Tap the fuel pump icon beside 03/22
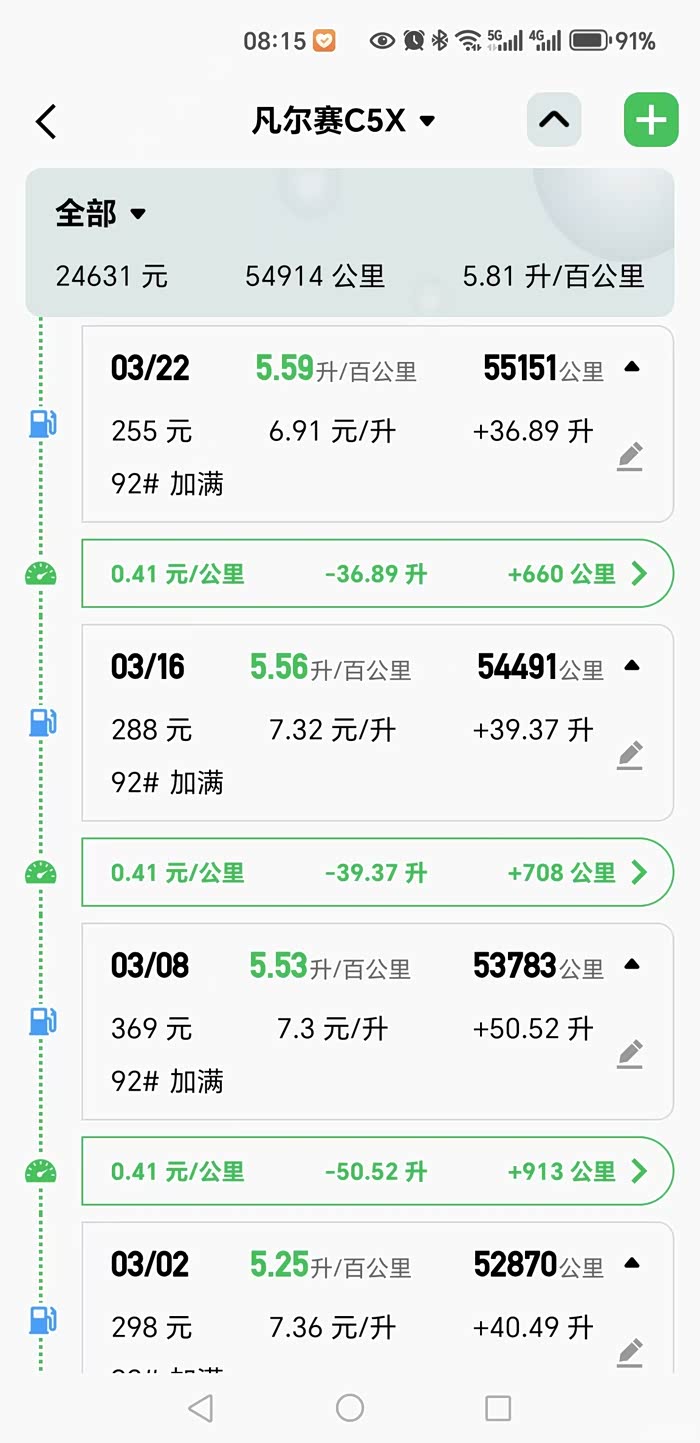This screenshot has height=1443, width=700. pos(42,424)
